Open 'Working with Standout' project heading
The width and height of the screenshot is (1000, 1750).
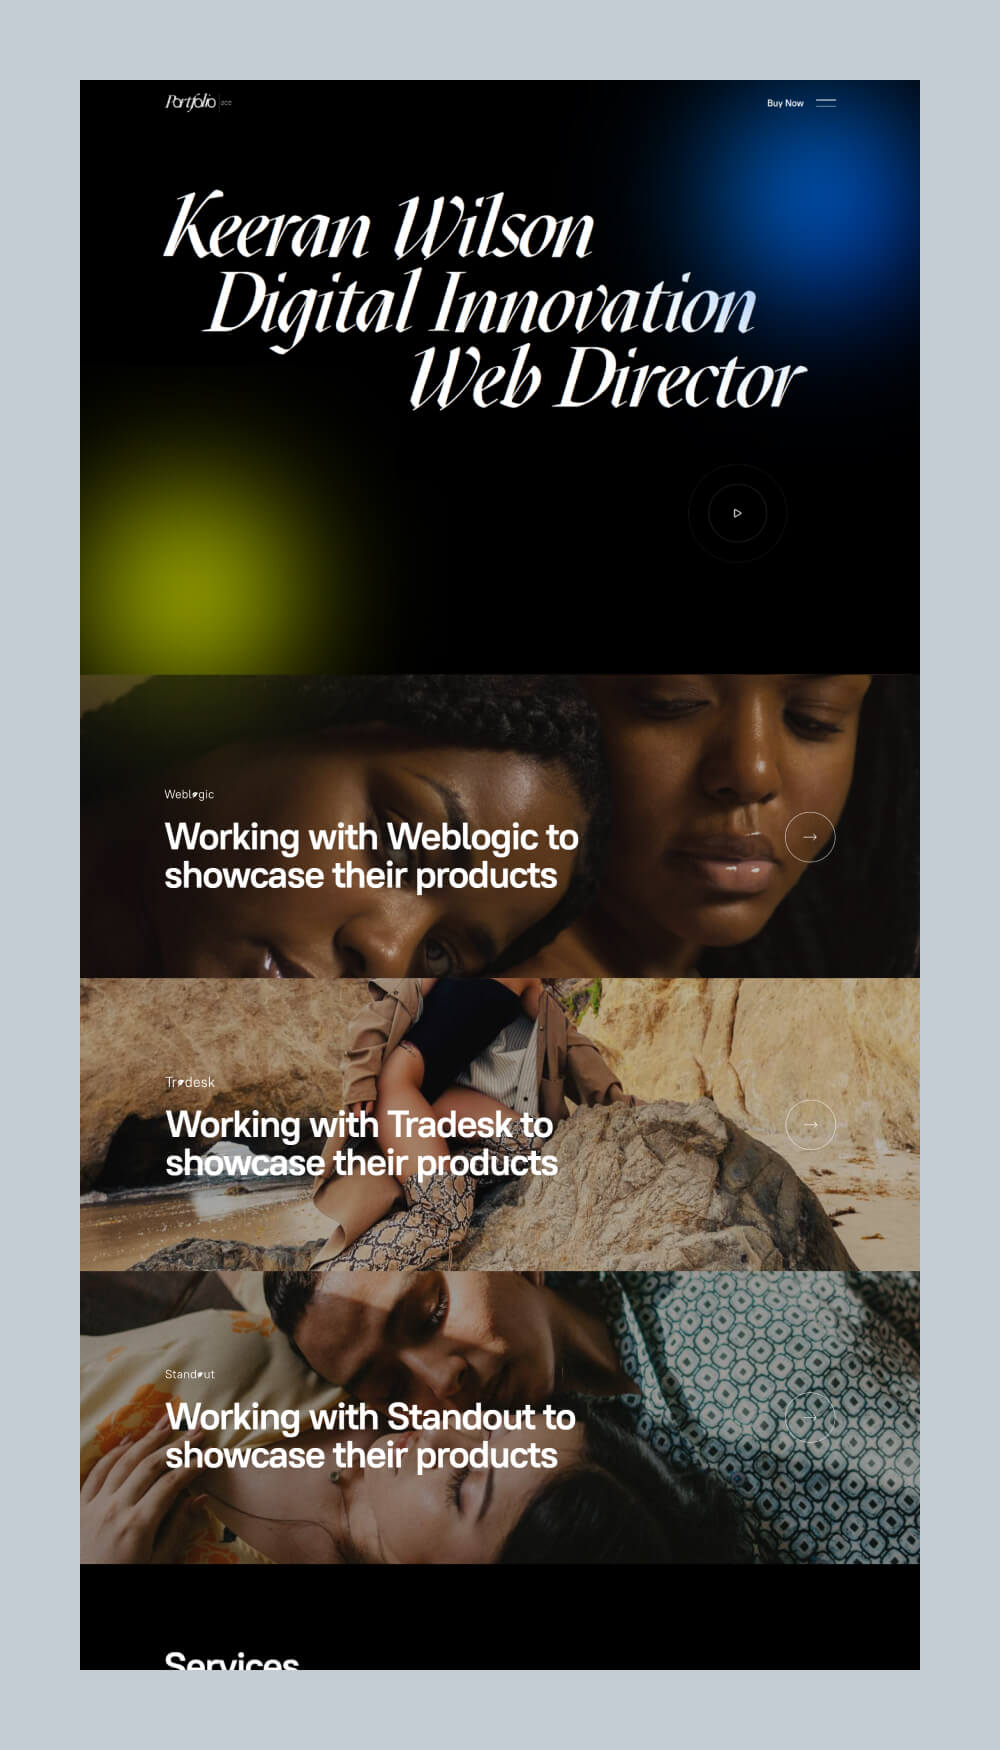tap(370, 1436)
